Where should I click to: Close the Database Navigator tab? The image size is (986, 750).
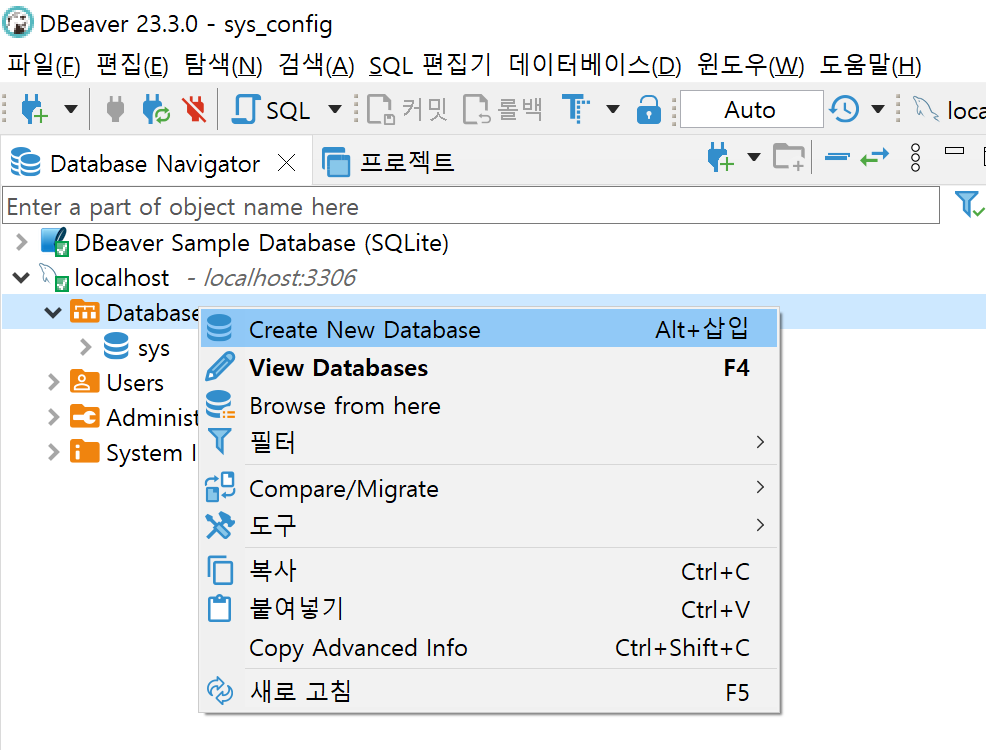(287, 163)
